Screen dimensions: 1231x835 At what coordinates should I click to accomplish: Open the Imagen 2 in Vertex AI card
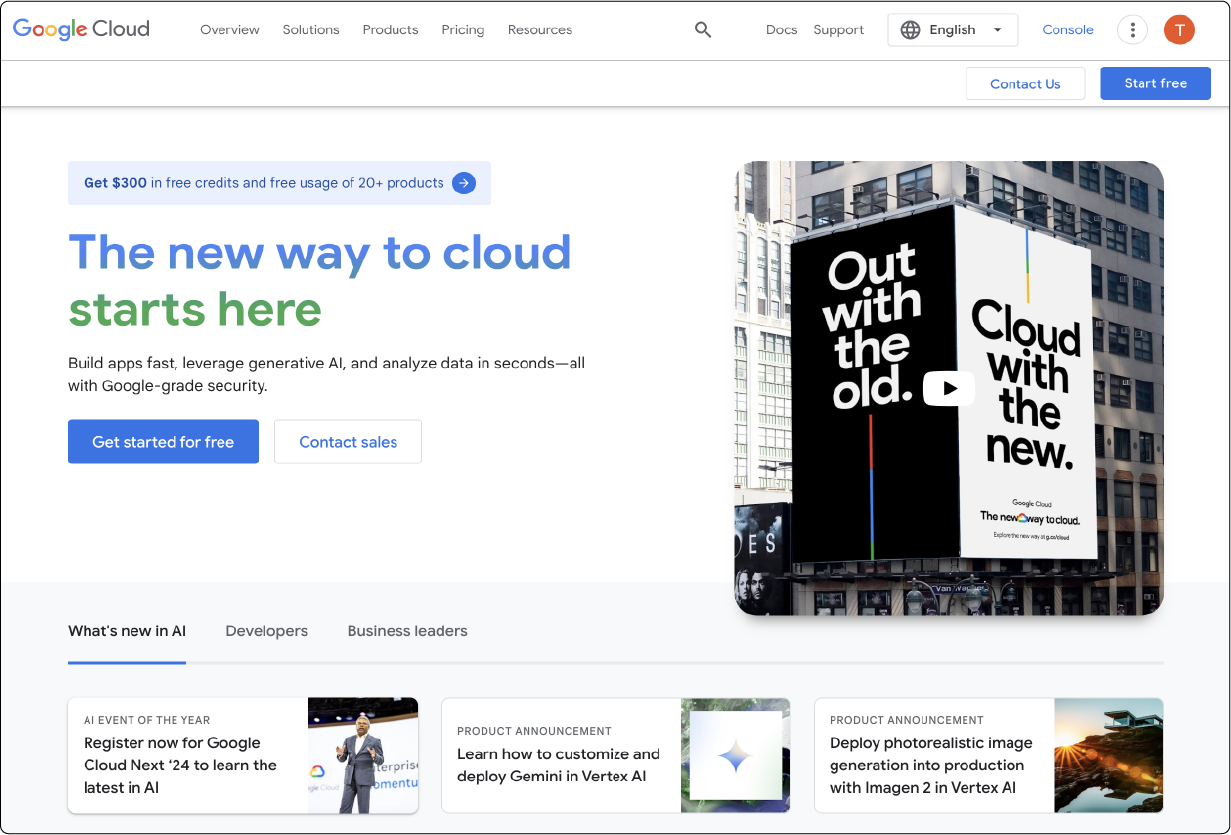coord(989,755)
